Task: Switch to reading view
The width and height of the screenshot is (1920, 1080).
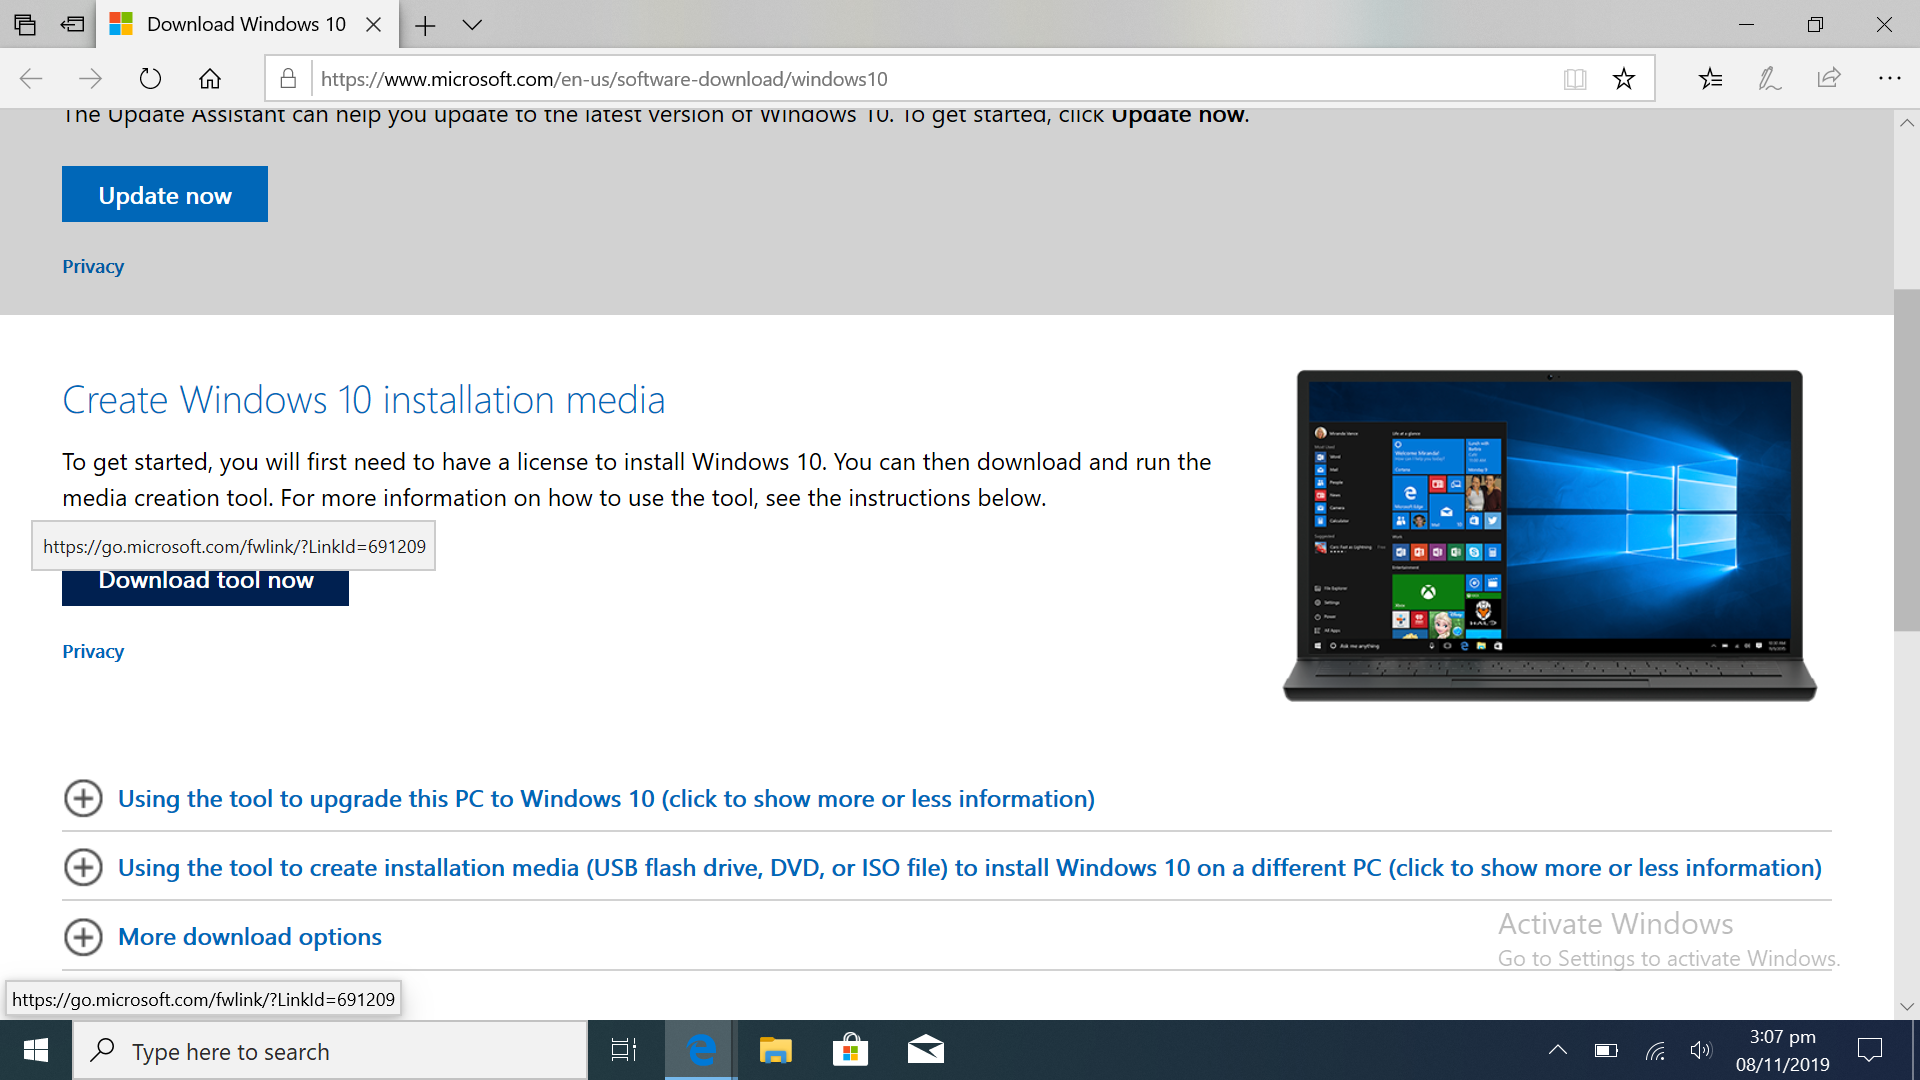Action: point(1575,78)
